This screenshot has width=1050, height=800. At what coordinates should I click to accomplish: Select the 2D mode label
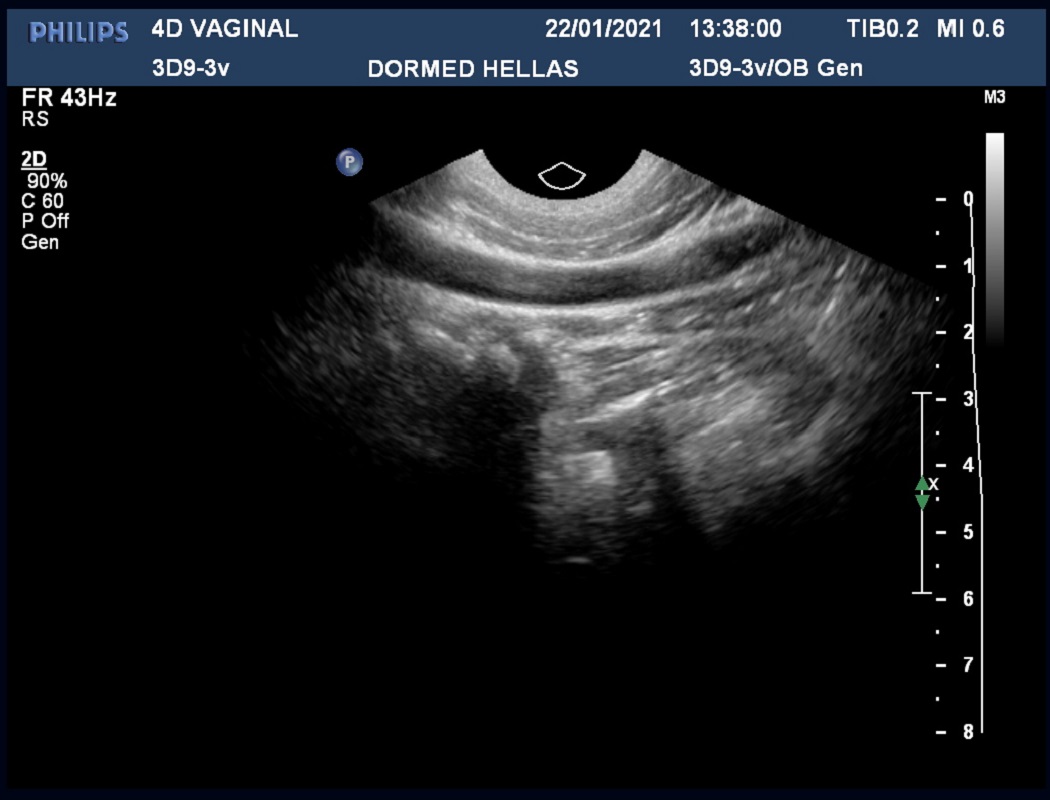click(x=34, y=160)
